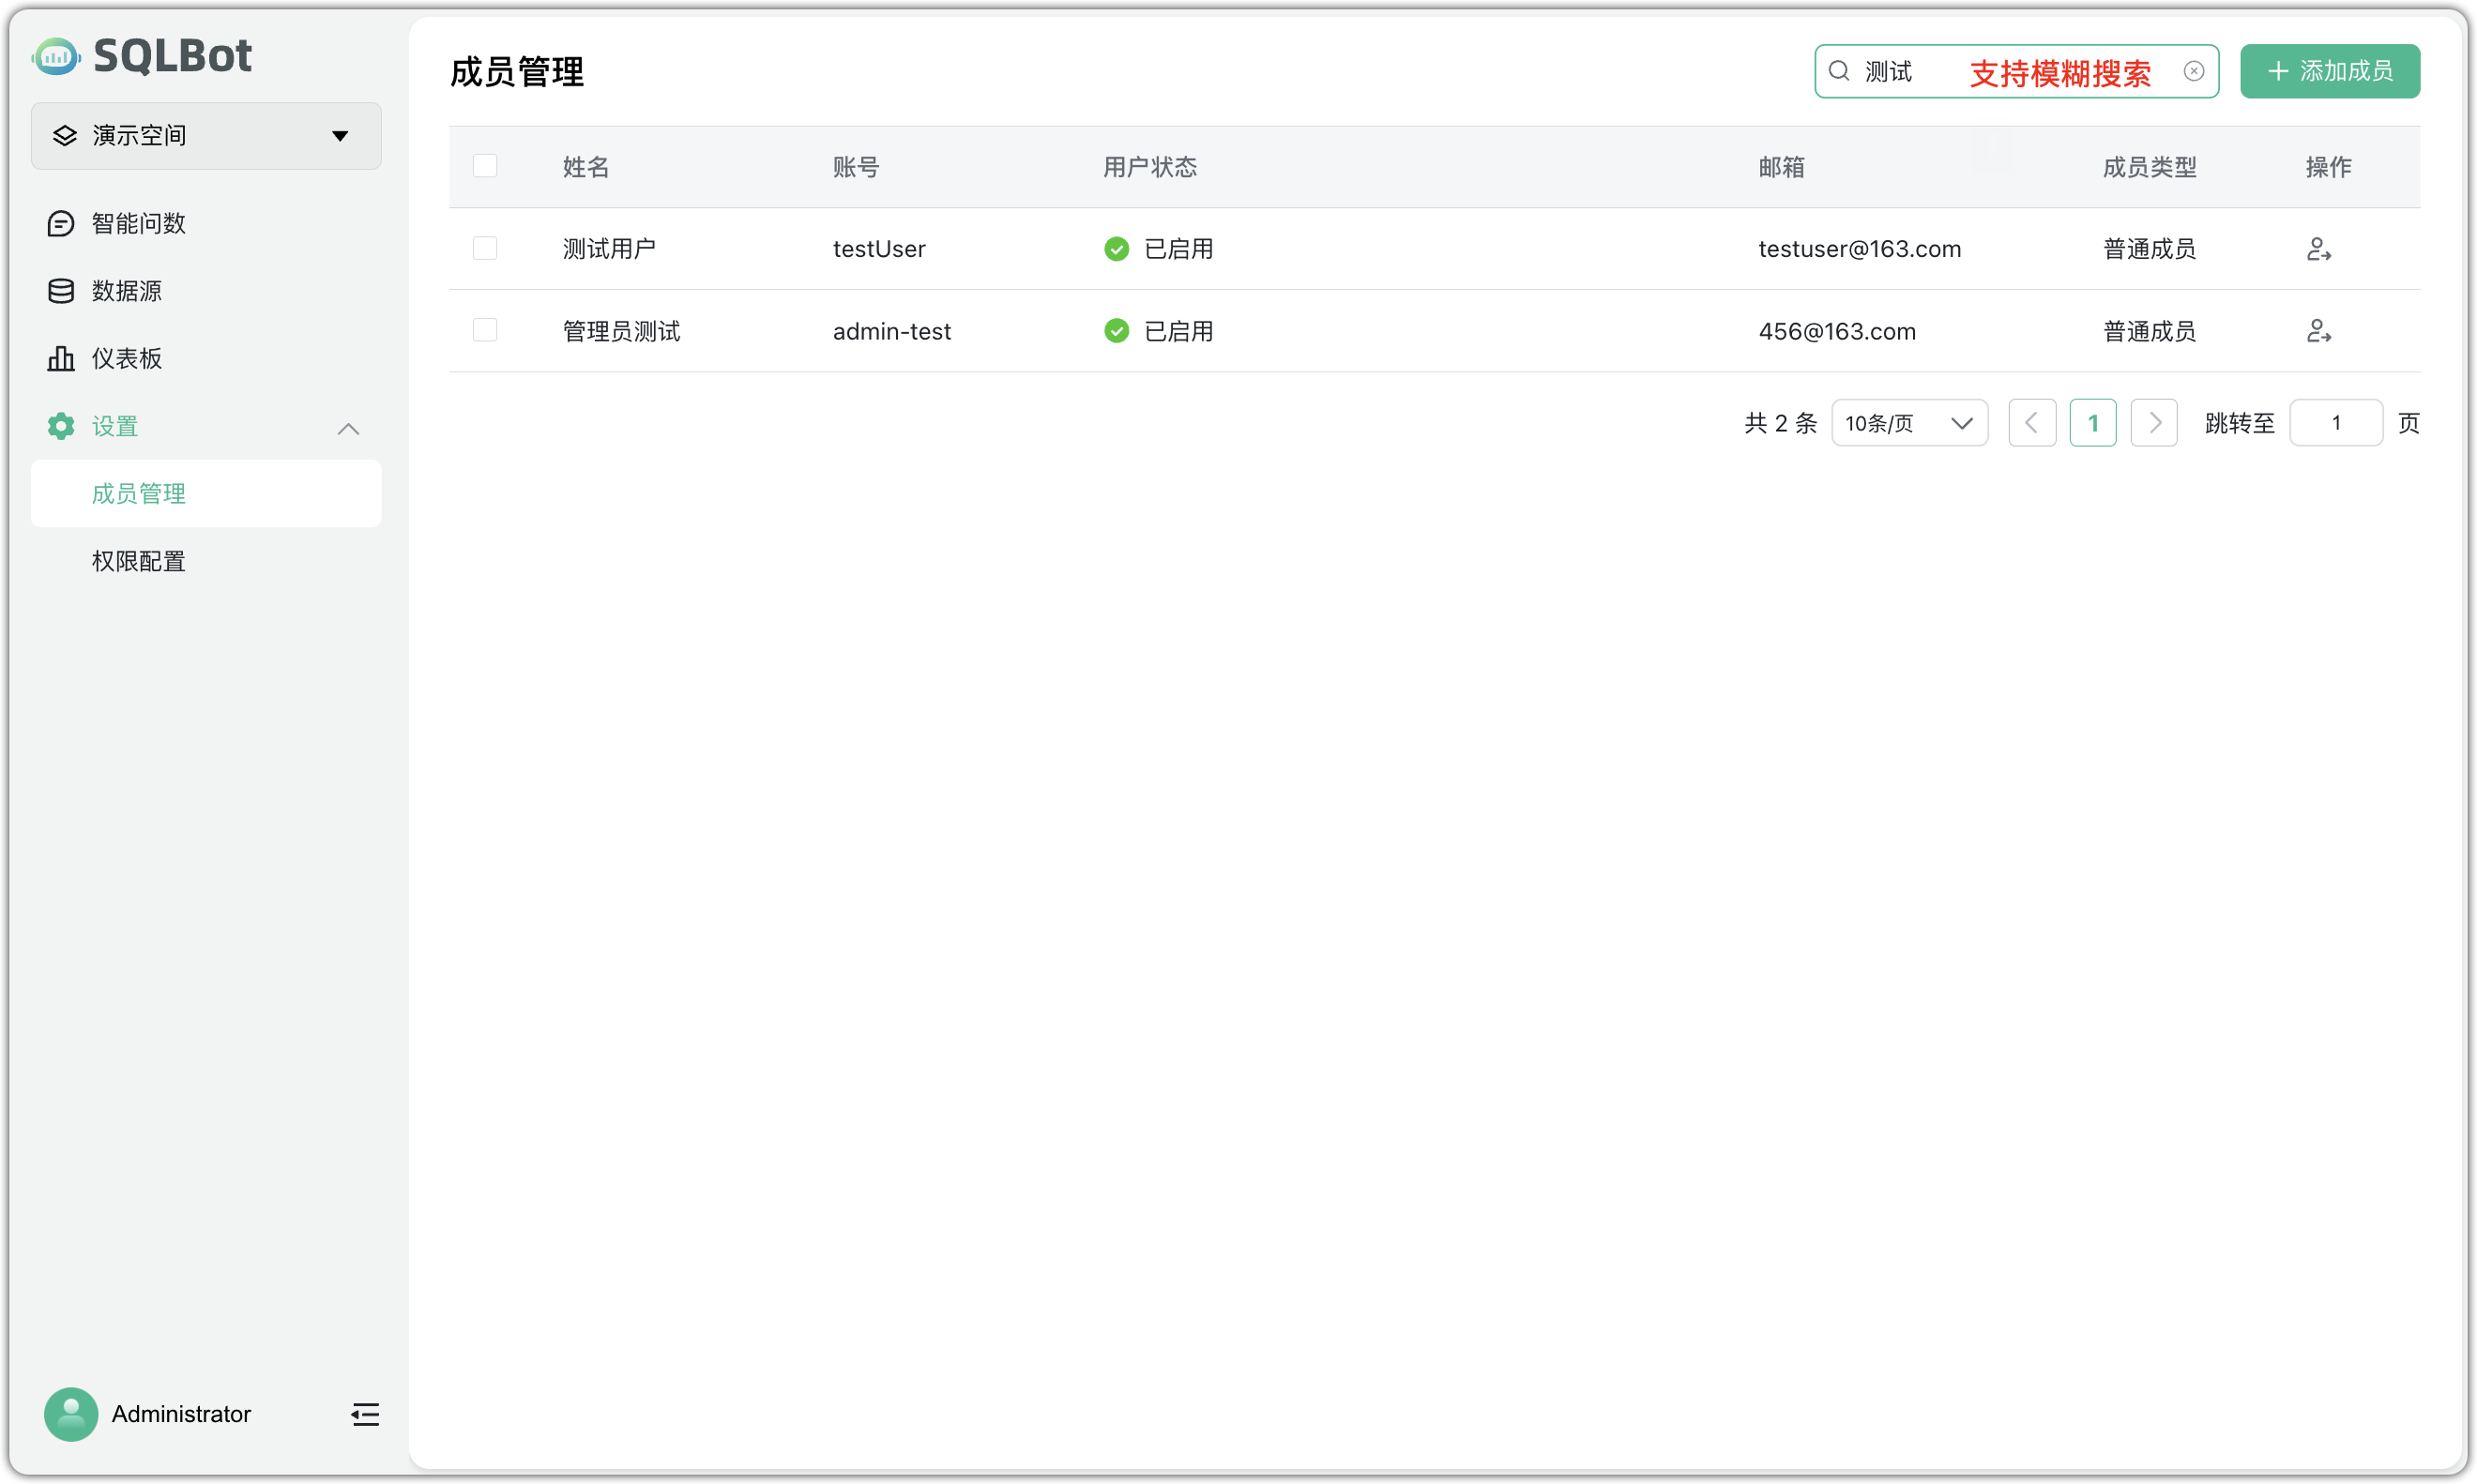Clear the search box with the x icon
This screenshot has width=2477, height=1484.
coord(2193,71)
